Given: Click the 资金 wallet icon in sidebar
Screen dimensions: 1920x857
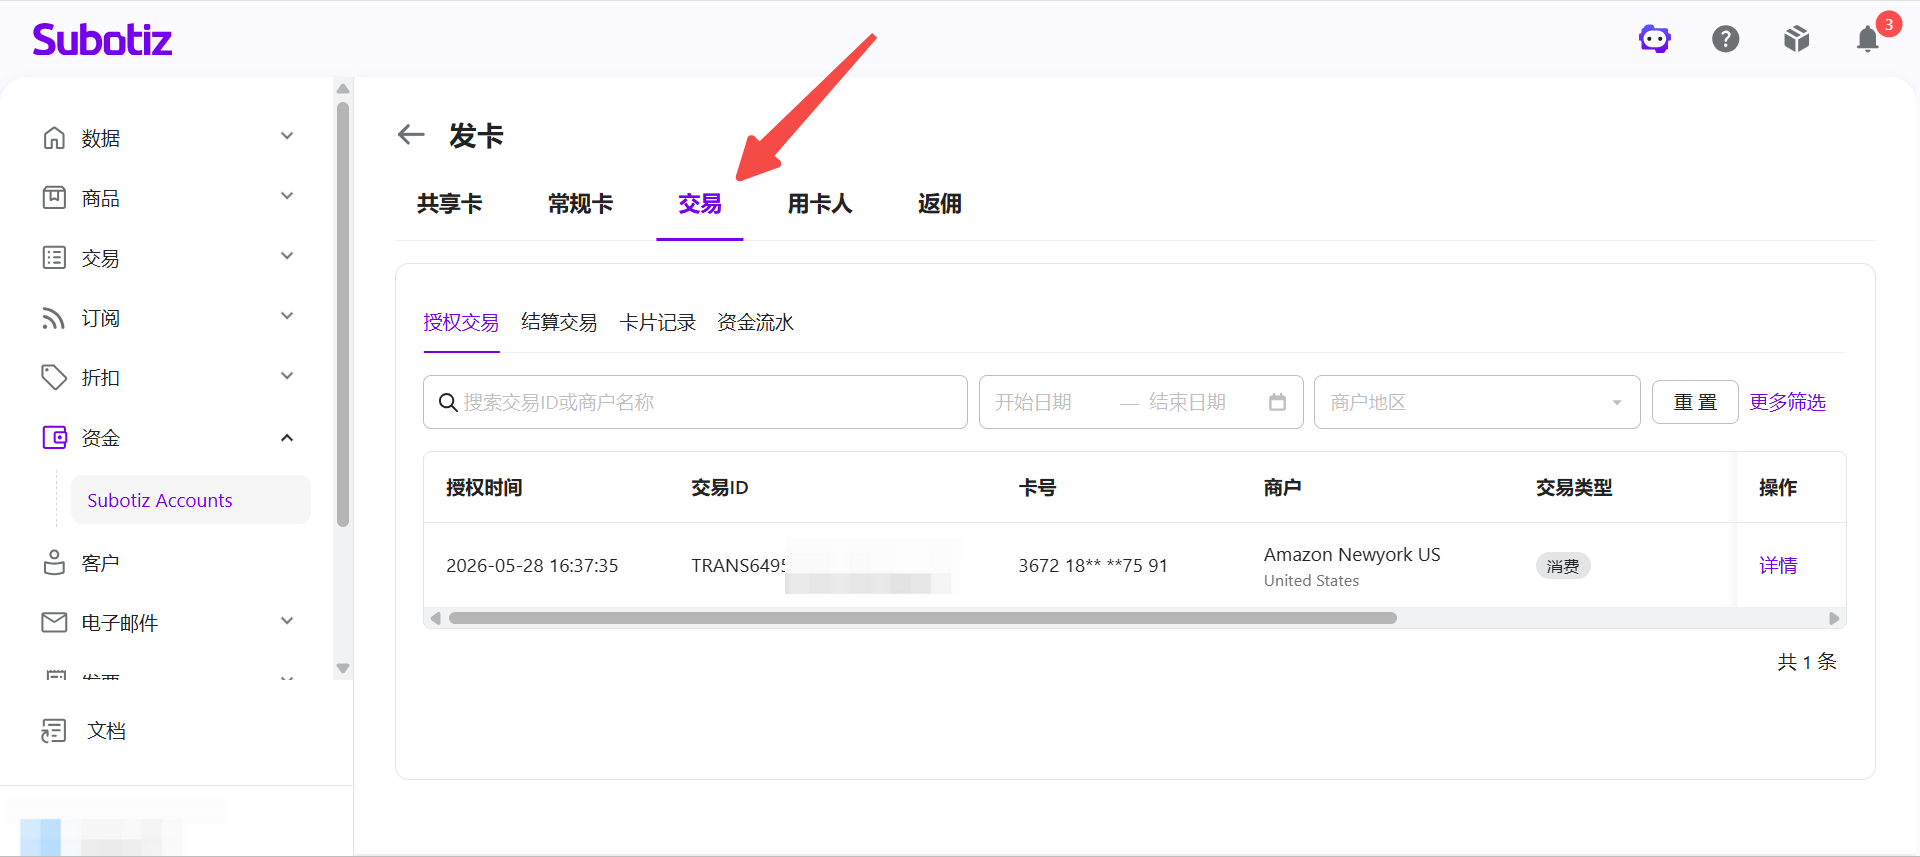Looking at the screenshot, I should pos(54,437).
